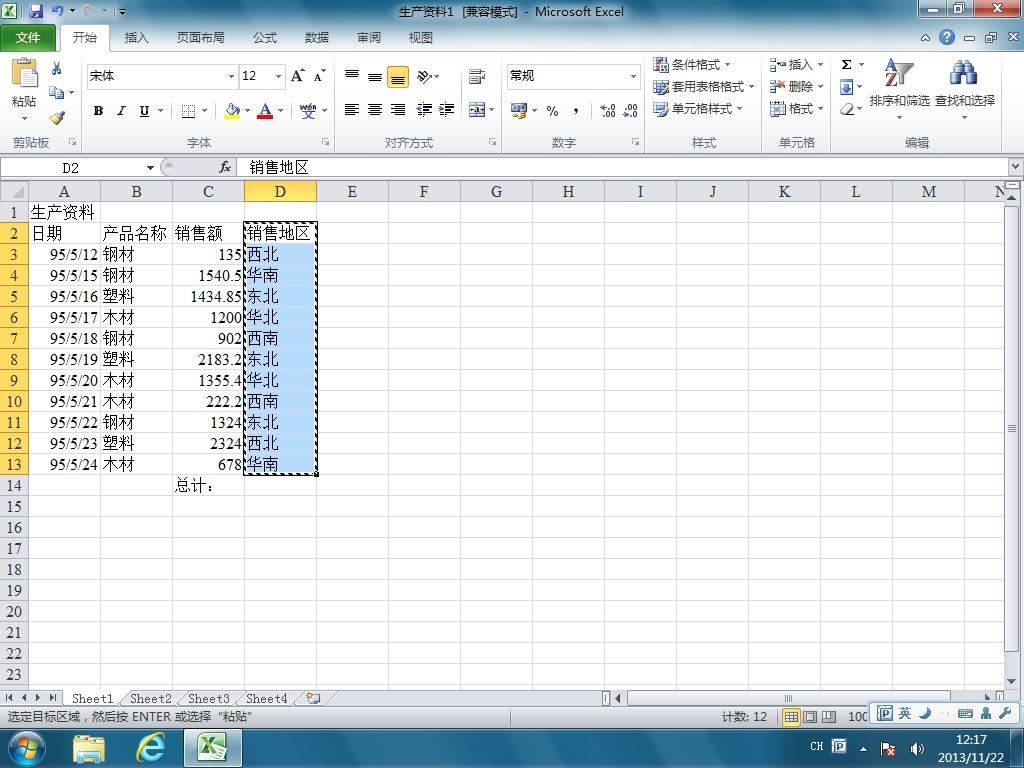Toggle align text right

tap(398, 110)
